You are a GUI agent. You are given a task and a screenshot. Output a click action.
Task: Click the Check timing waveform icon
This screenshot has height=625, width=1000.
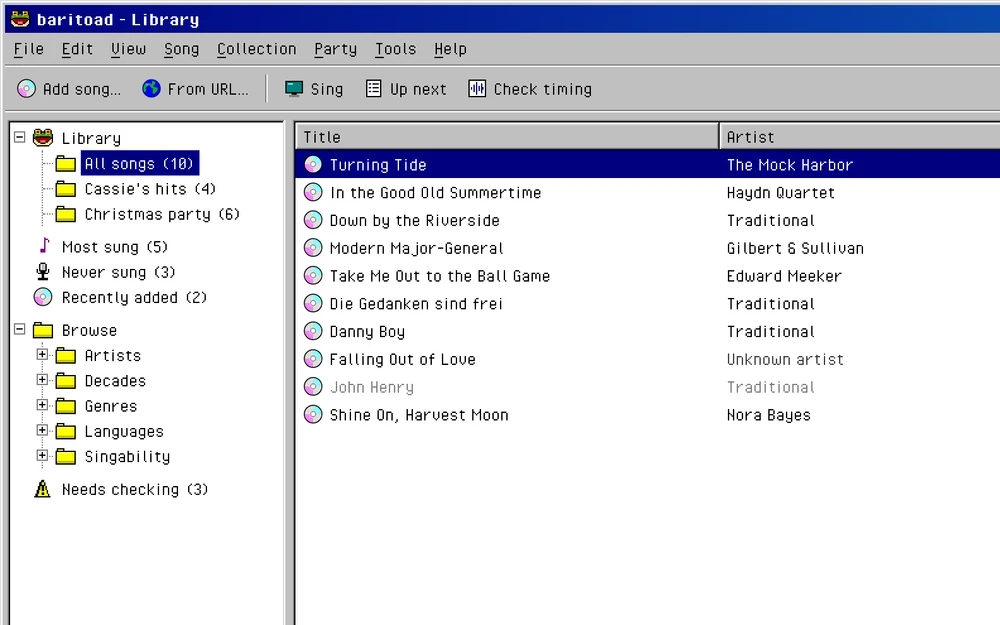point(477,89)
